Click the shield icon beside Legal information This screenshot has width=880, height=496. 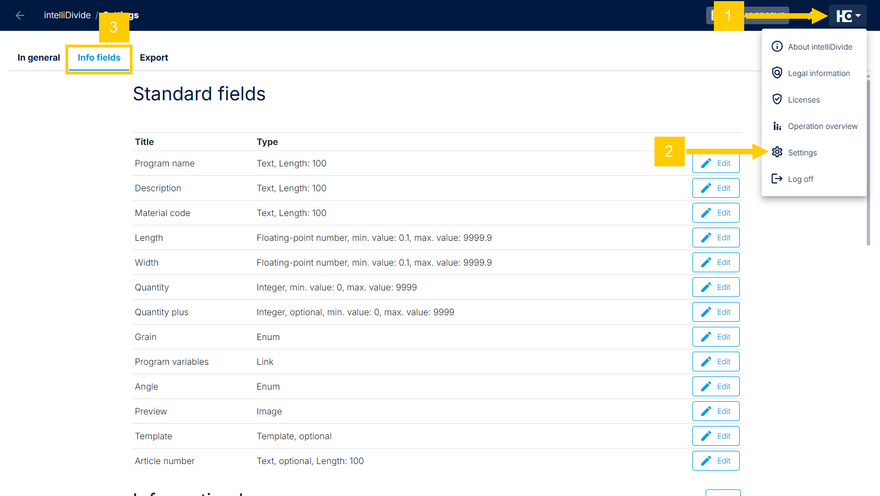pyautogui.click(x=777, y=73)
